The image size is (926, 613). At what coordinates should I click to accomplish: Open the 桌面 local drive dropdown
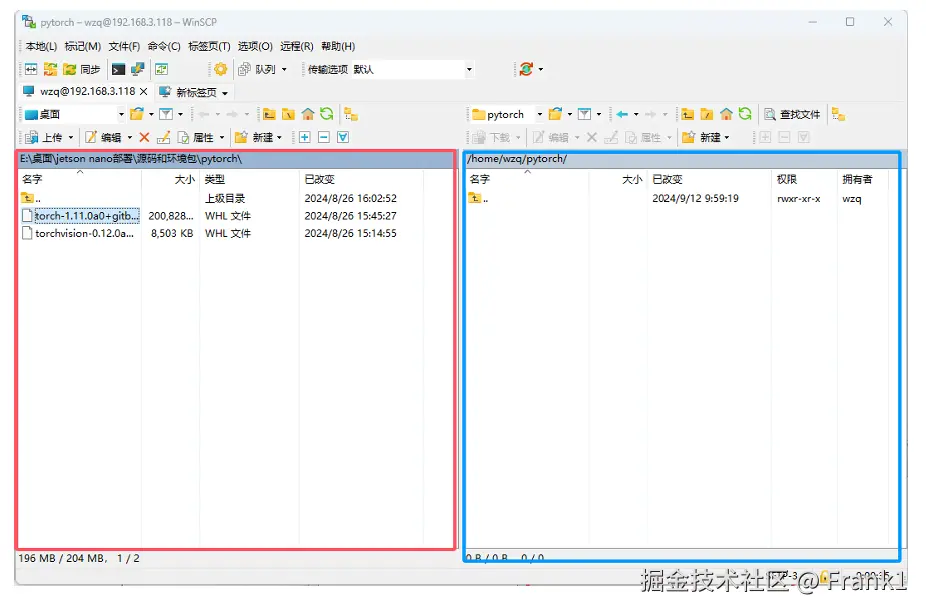(121, 114)
